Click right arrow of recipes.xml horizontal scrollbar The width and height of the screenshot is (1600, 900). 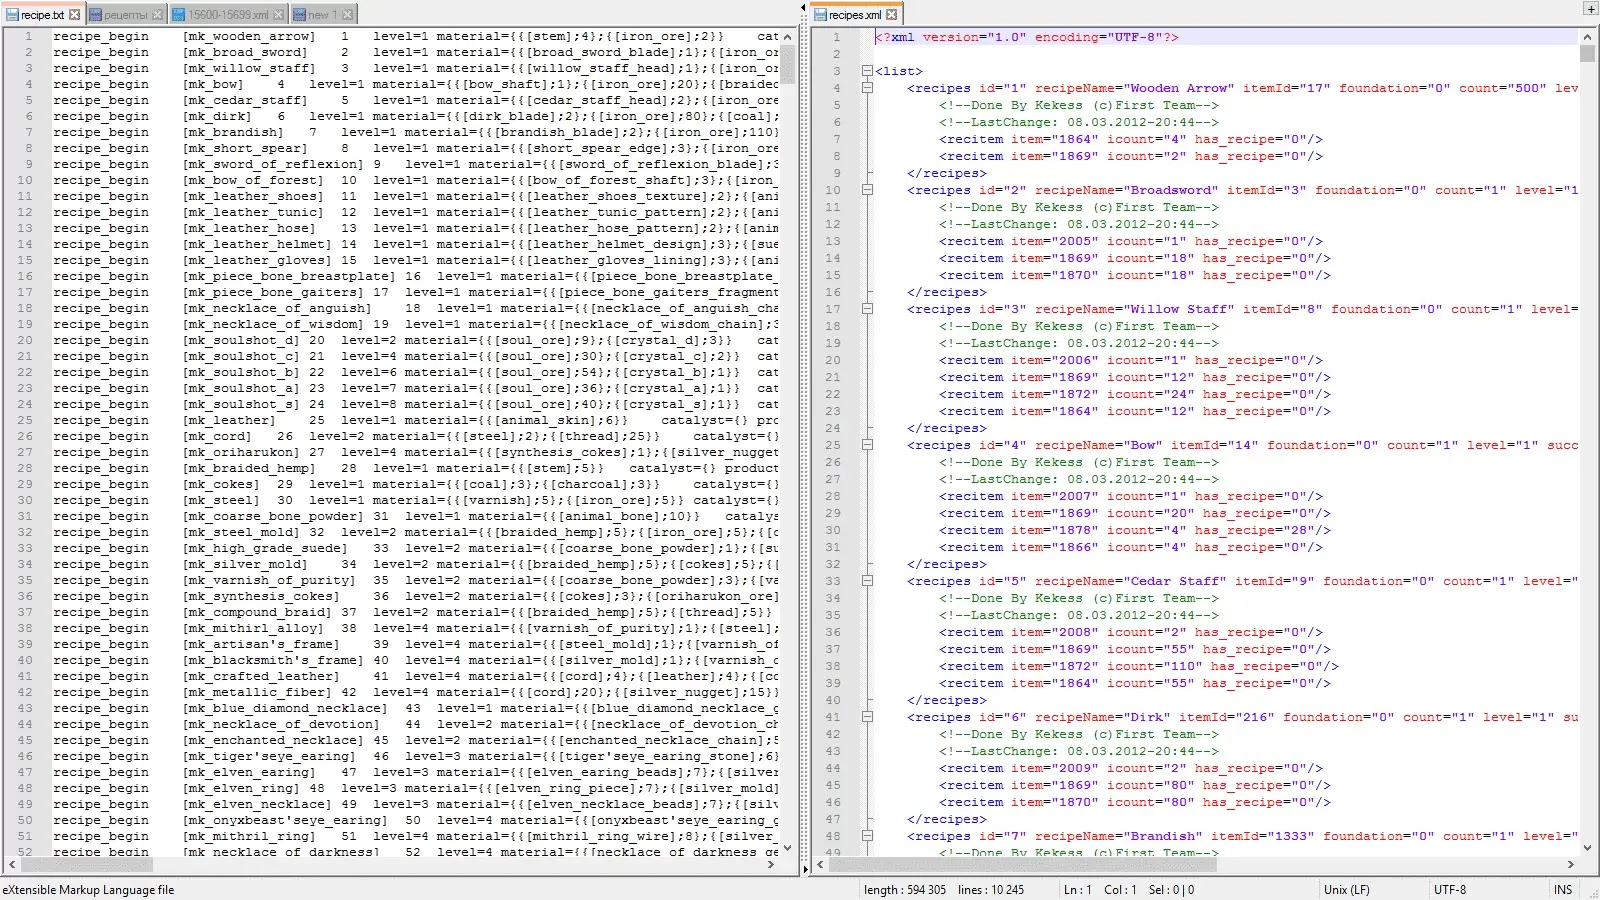click(1570, 864)
